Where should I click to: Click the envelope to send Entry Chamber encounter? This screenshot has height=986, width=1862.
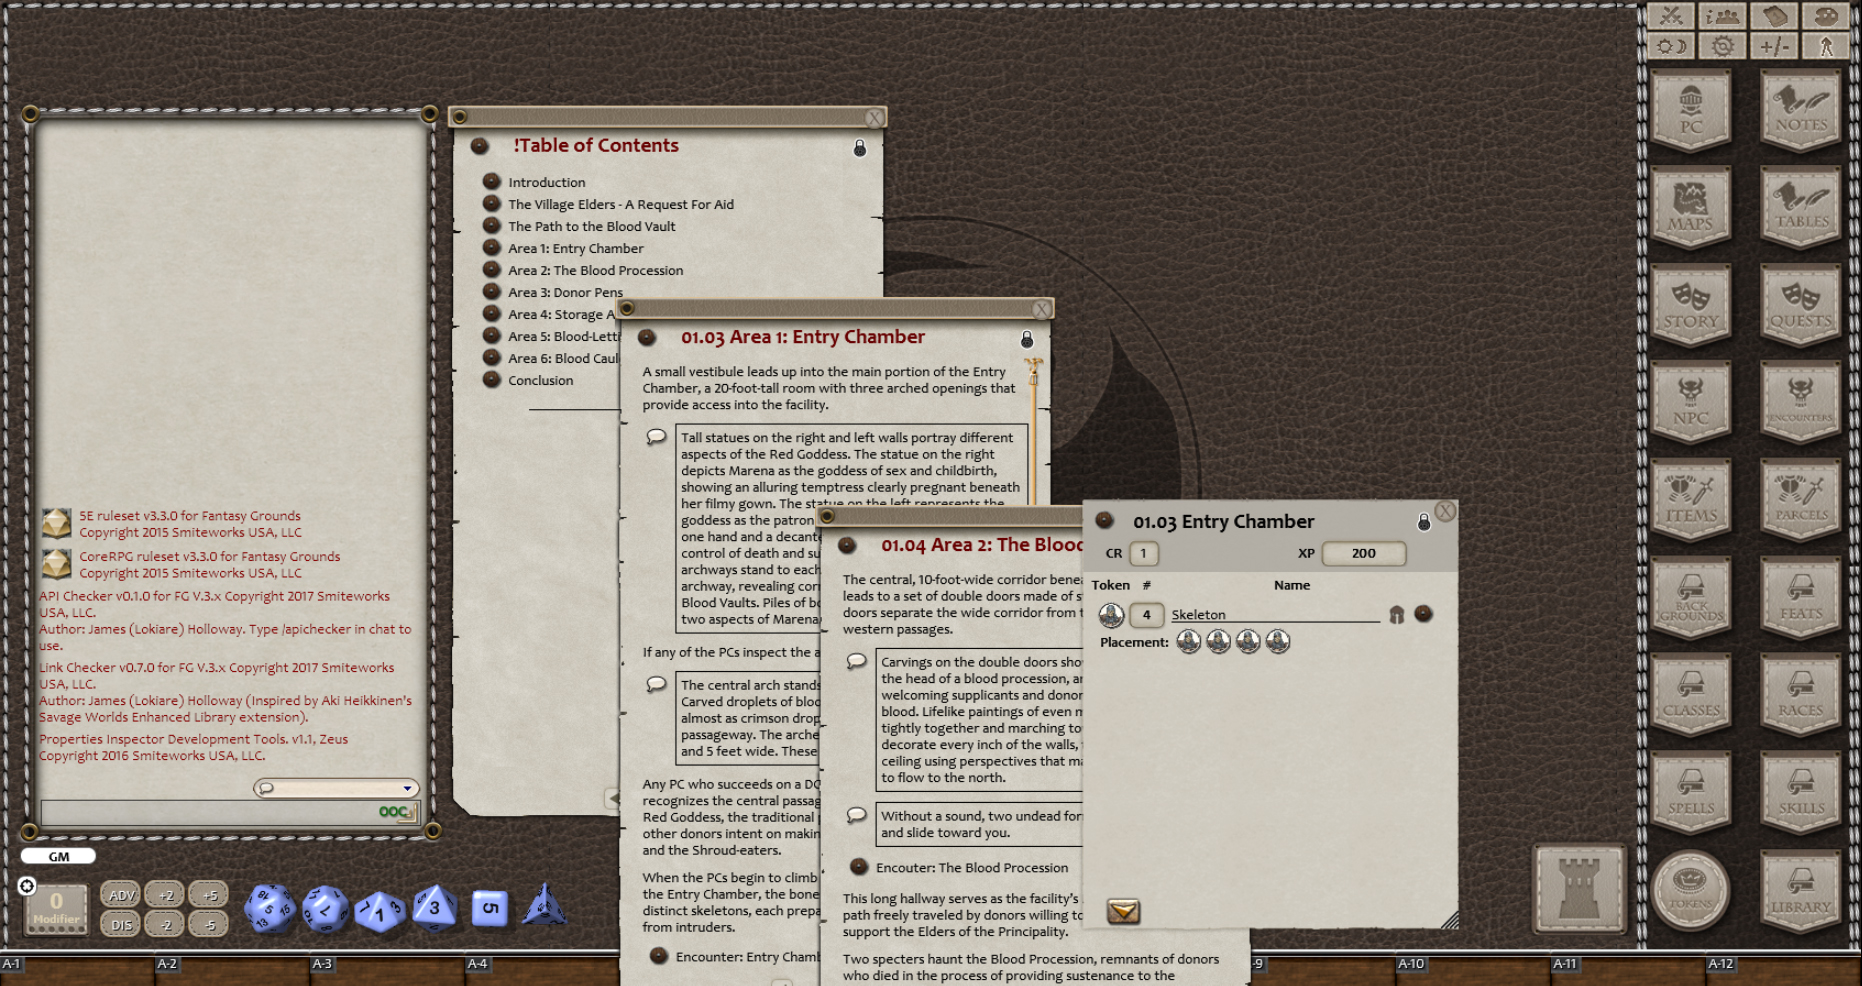[x=1124, y=913]
